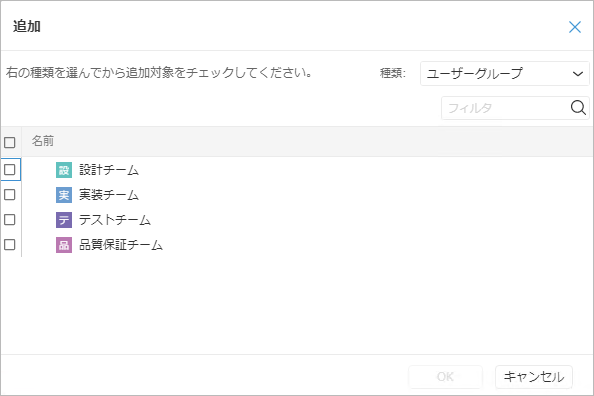The width and height of the screenshot is (594, 396).
Task: Toggle the select-all checkbox in header
Action: click(10, 142)
